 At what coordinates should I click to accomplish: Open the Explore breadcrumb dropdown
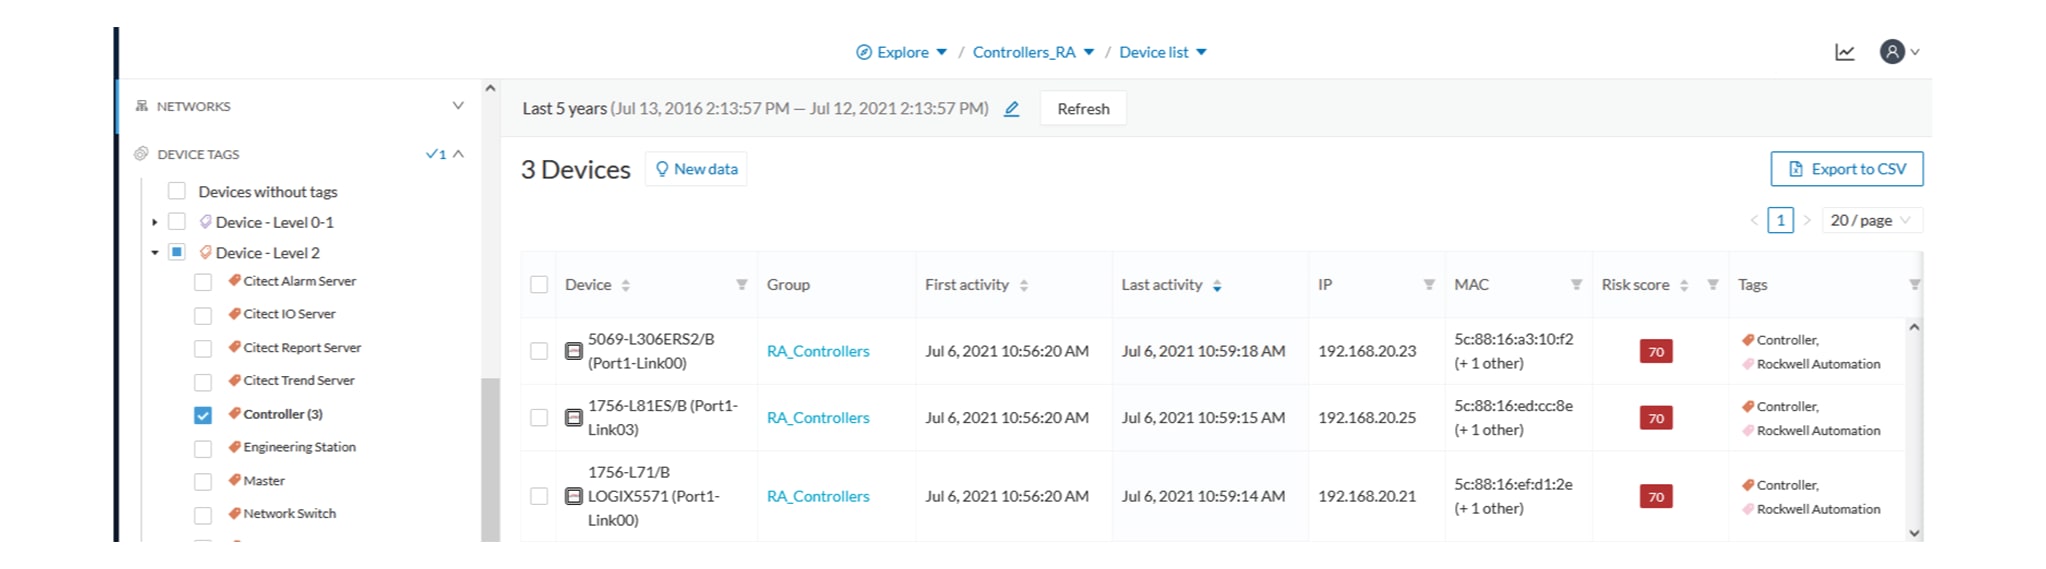click(x=941, y=52)
